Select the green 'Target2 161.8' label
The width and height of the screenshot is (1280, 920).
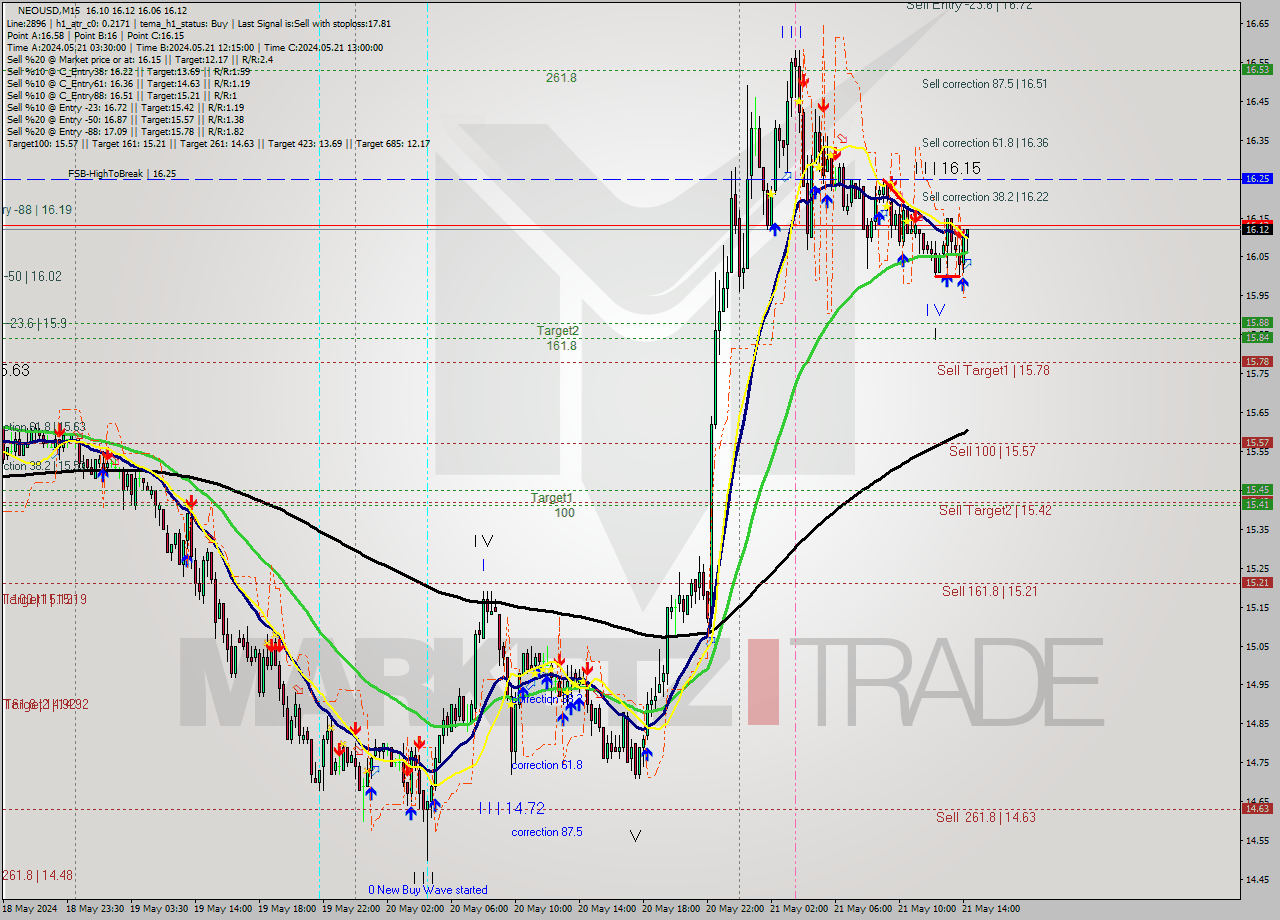click(x=558, y=338)
